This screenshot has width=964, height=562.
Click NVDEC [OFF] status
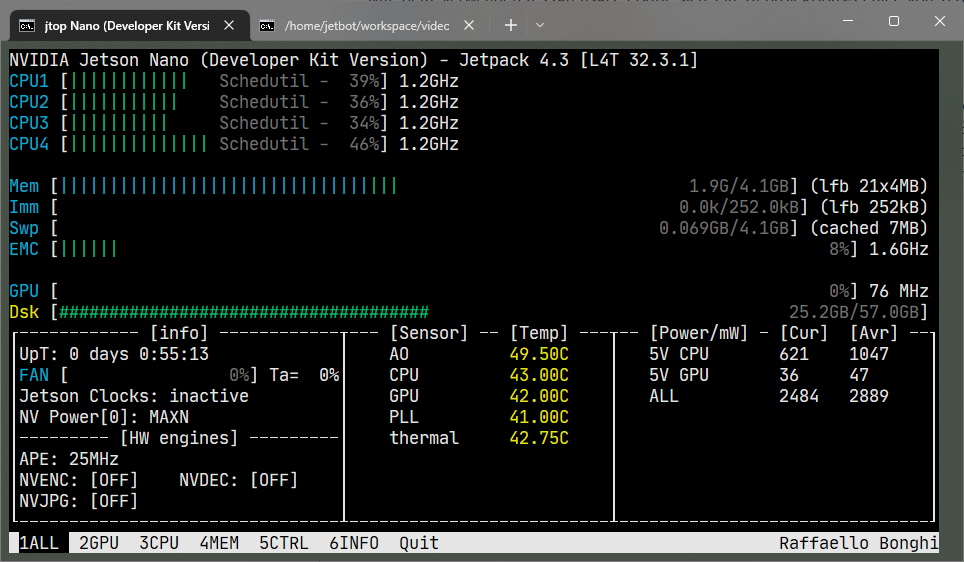pos(238,480)
